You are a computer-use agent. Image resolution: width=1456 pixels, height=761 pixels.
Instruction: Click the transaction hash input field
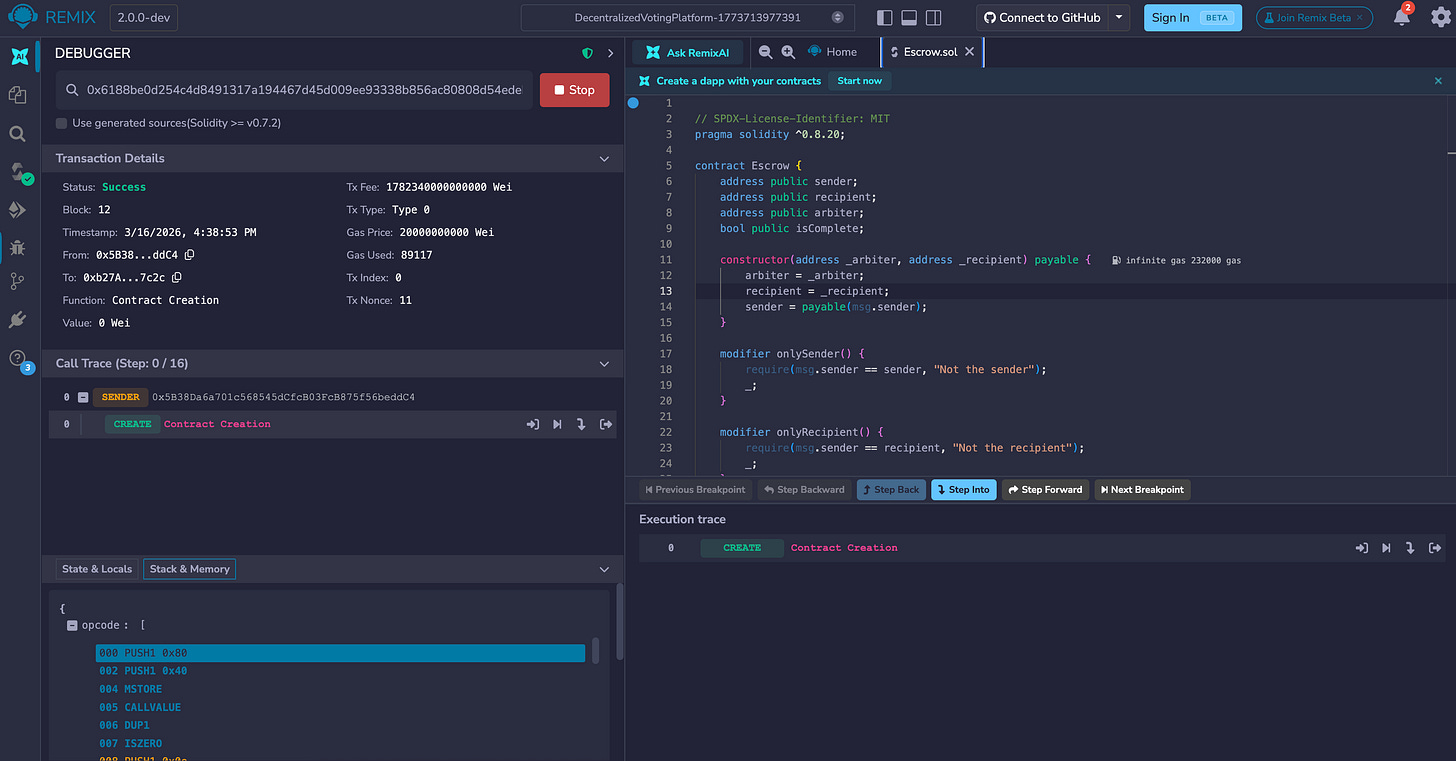295,90
